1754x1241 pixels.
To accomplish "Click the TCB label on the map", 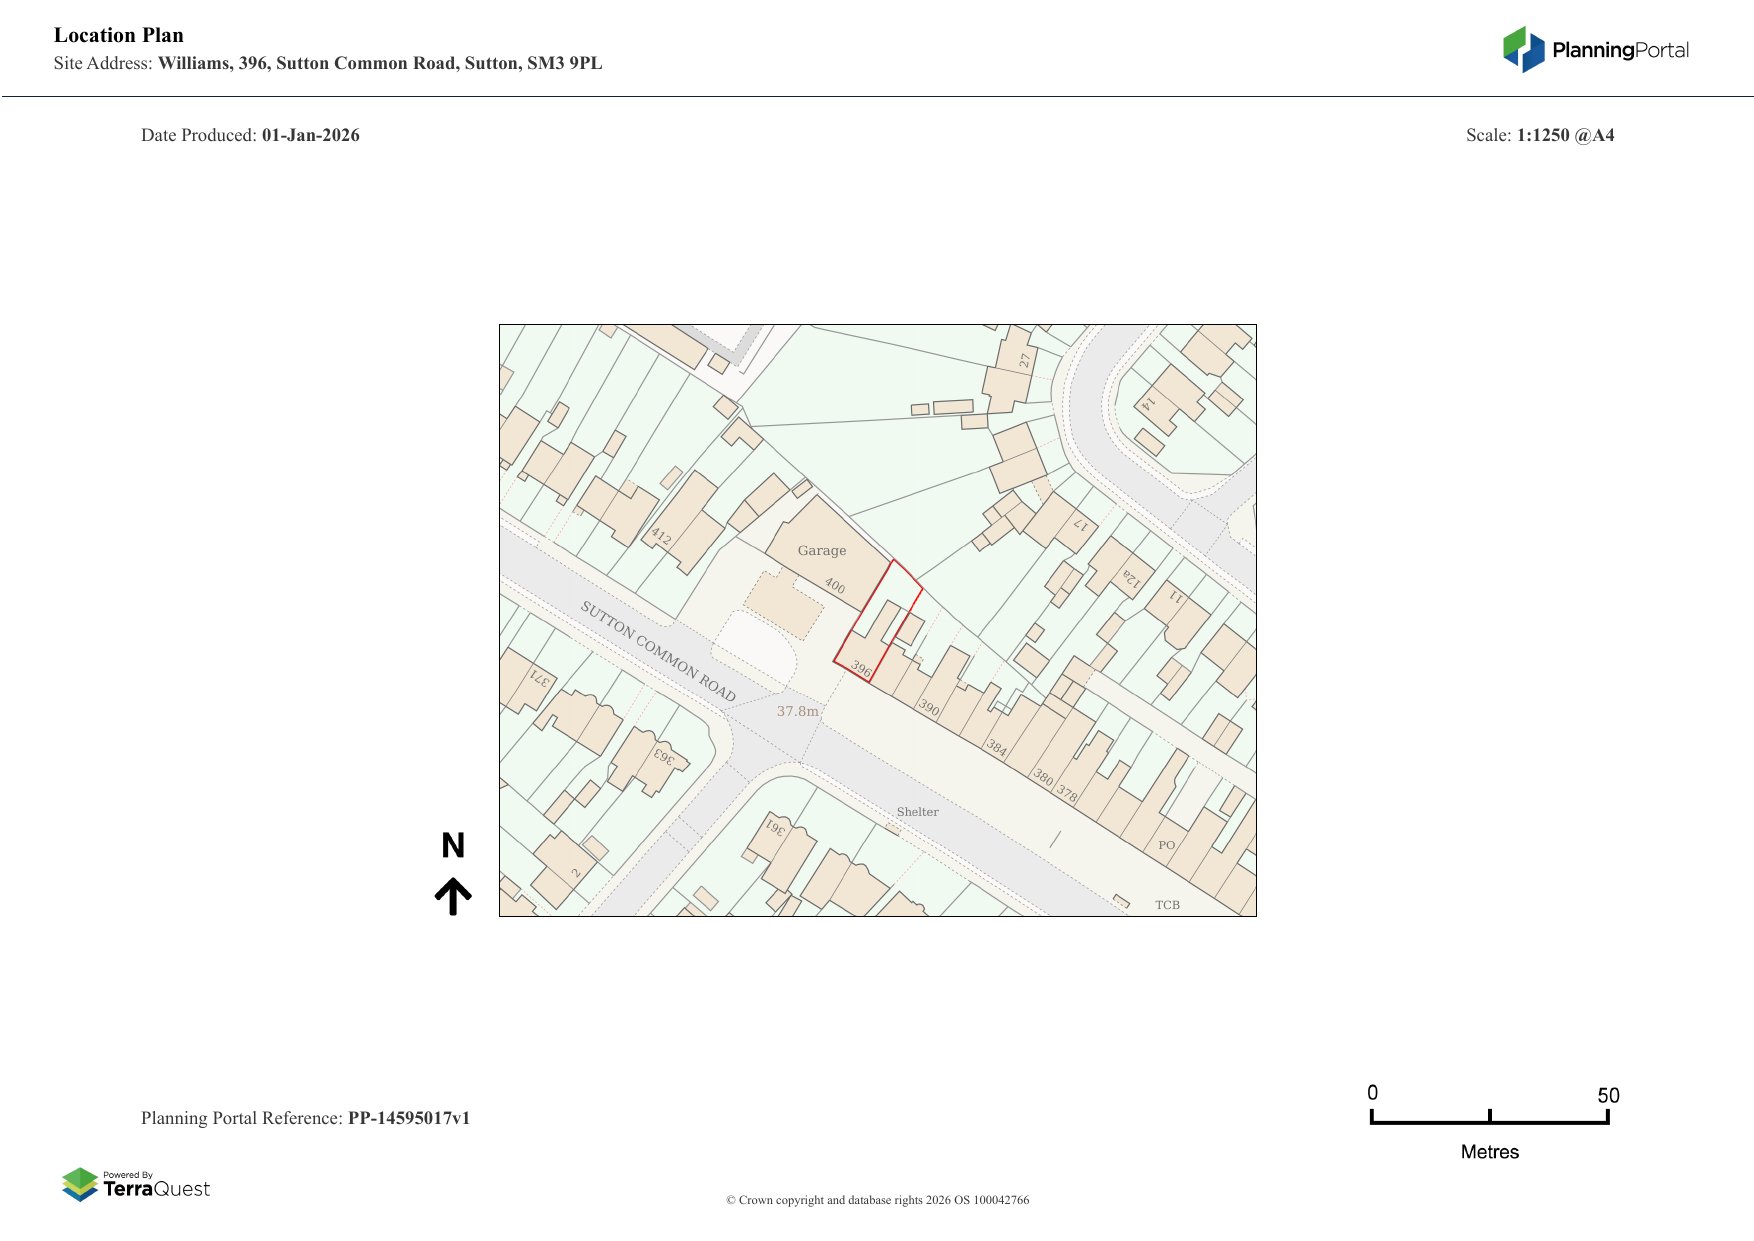I will coord(1167,905).
